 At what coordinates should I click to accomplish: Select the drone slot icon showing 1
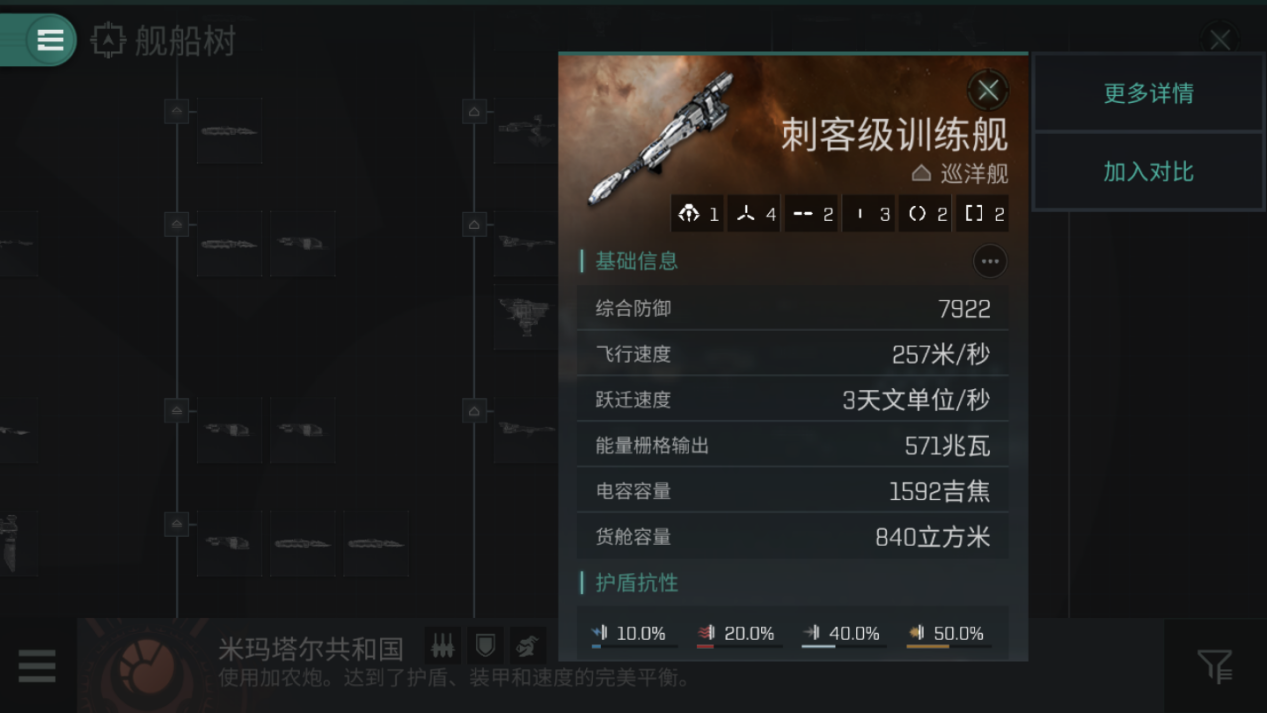(697, 213)
